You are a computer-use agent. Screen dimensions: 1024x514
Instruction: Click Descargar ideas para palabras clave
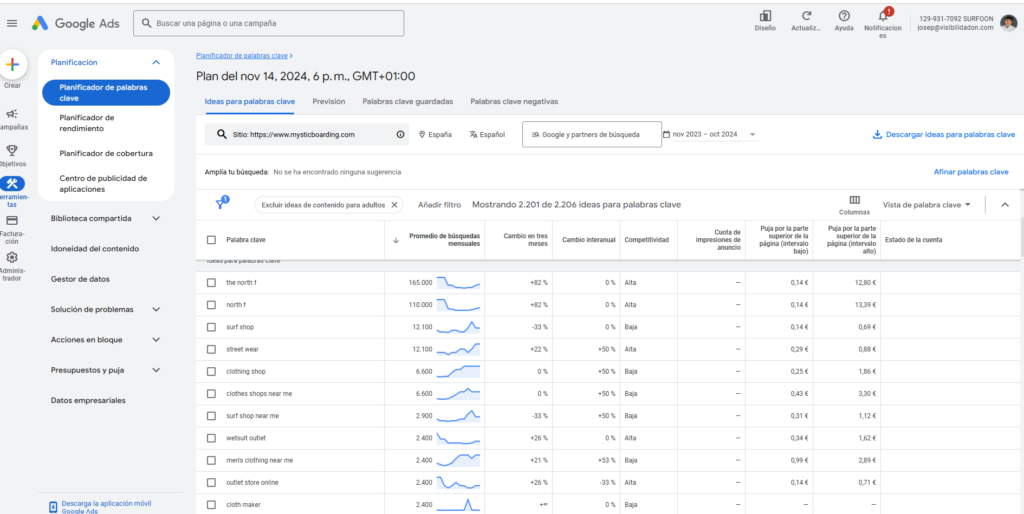(x=943, y=134)
